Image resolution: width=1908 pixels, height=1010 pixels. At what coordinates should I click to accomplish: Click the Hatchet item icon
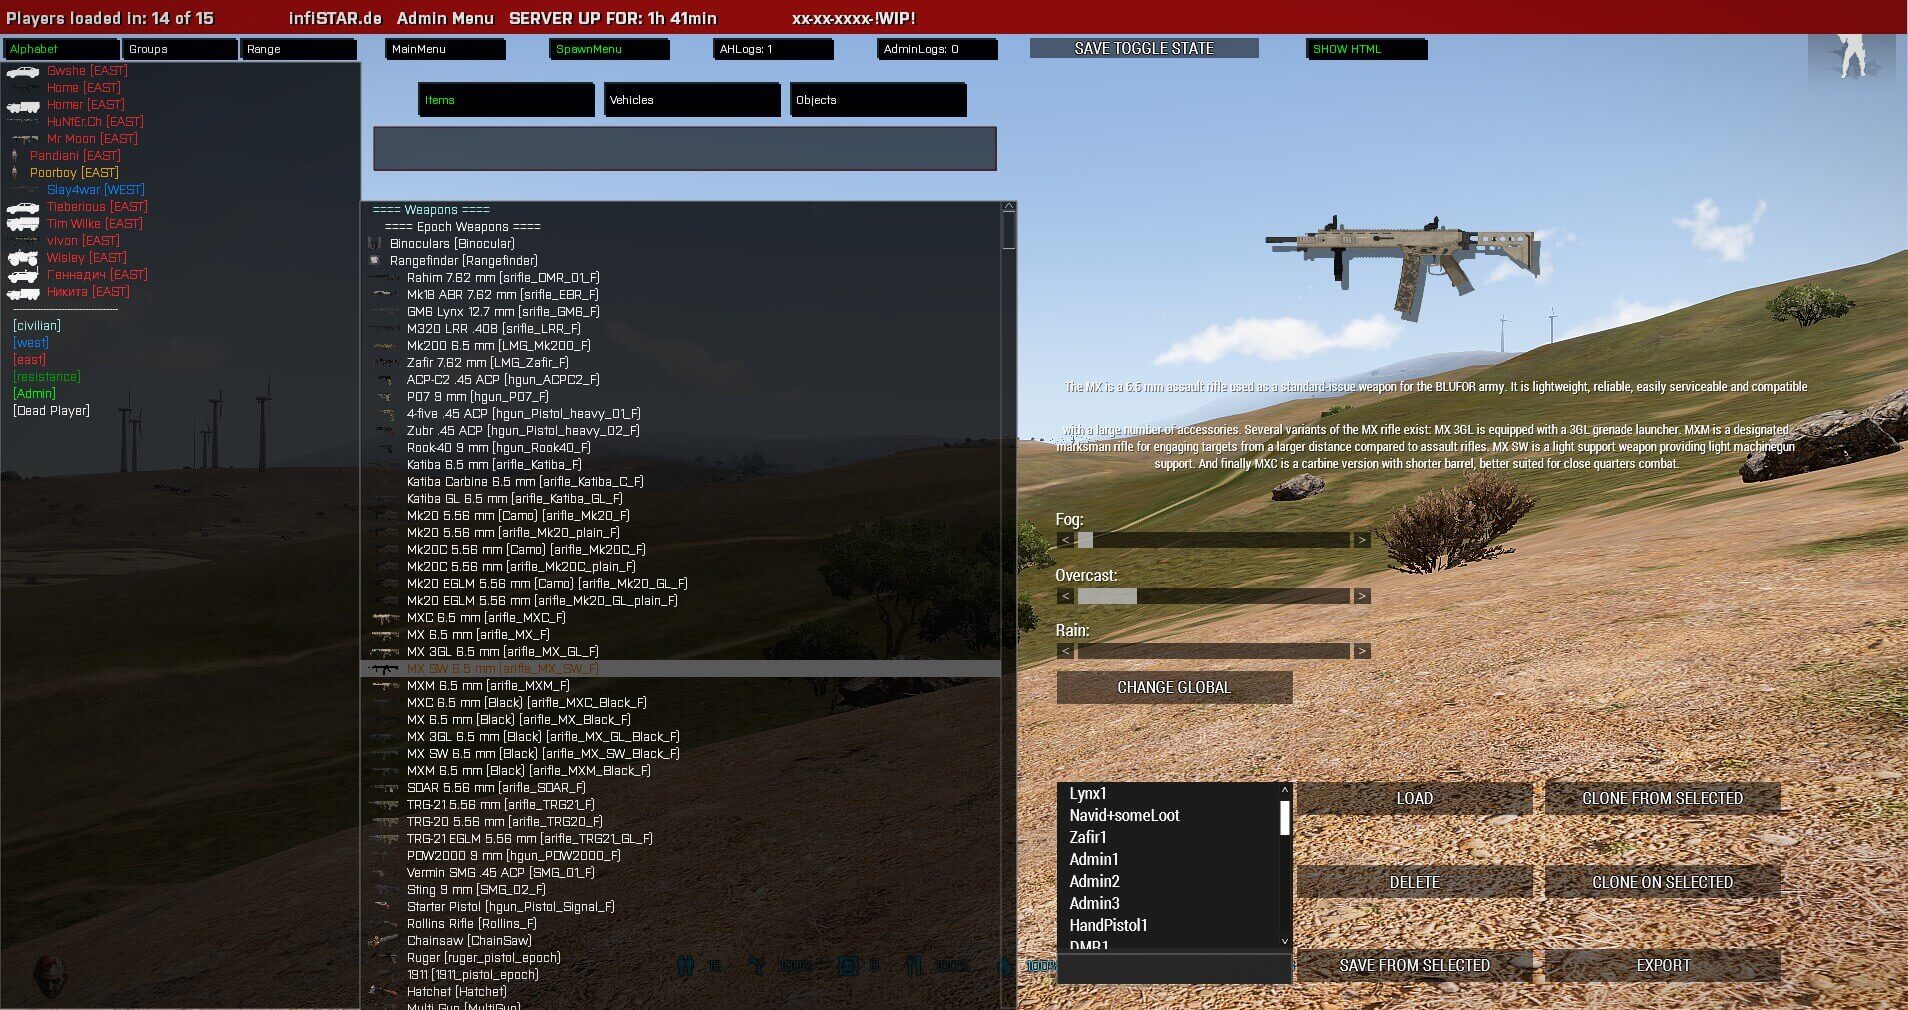pyautogui.click(x=384, y=992)
